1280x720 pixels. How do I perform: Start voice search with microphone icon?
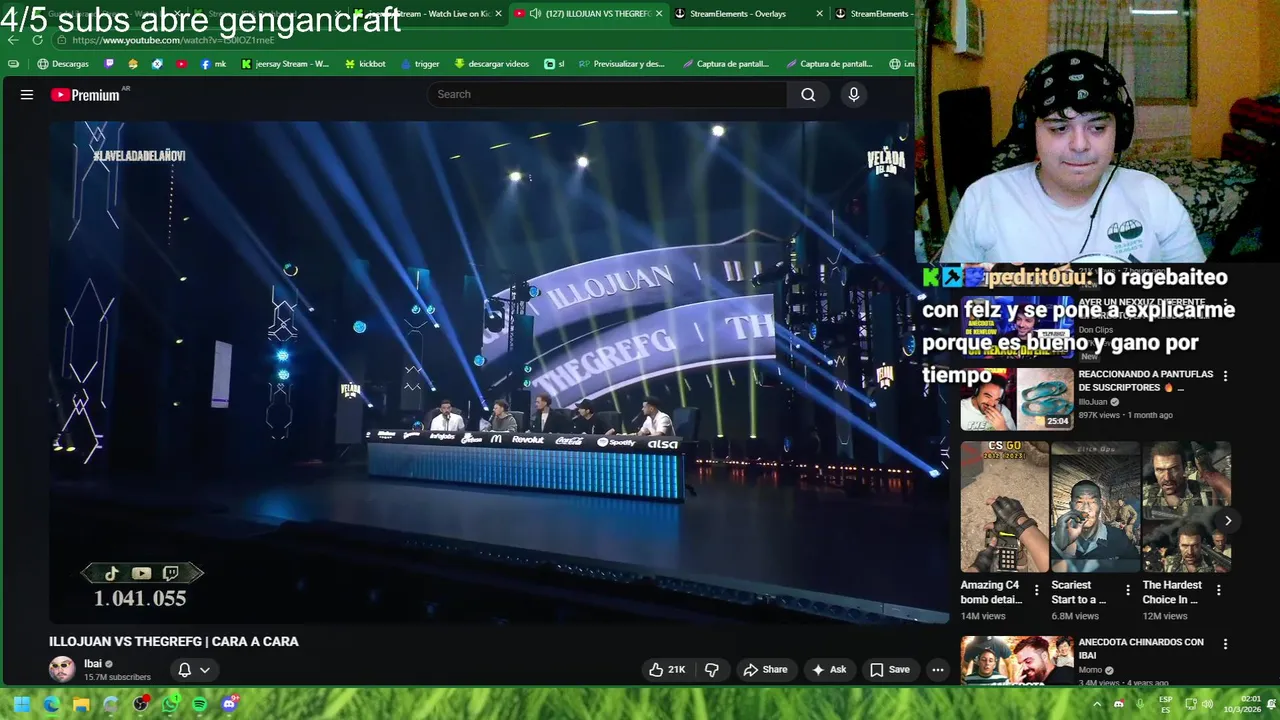(853, 94)
